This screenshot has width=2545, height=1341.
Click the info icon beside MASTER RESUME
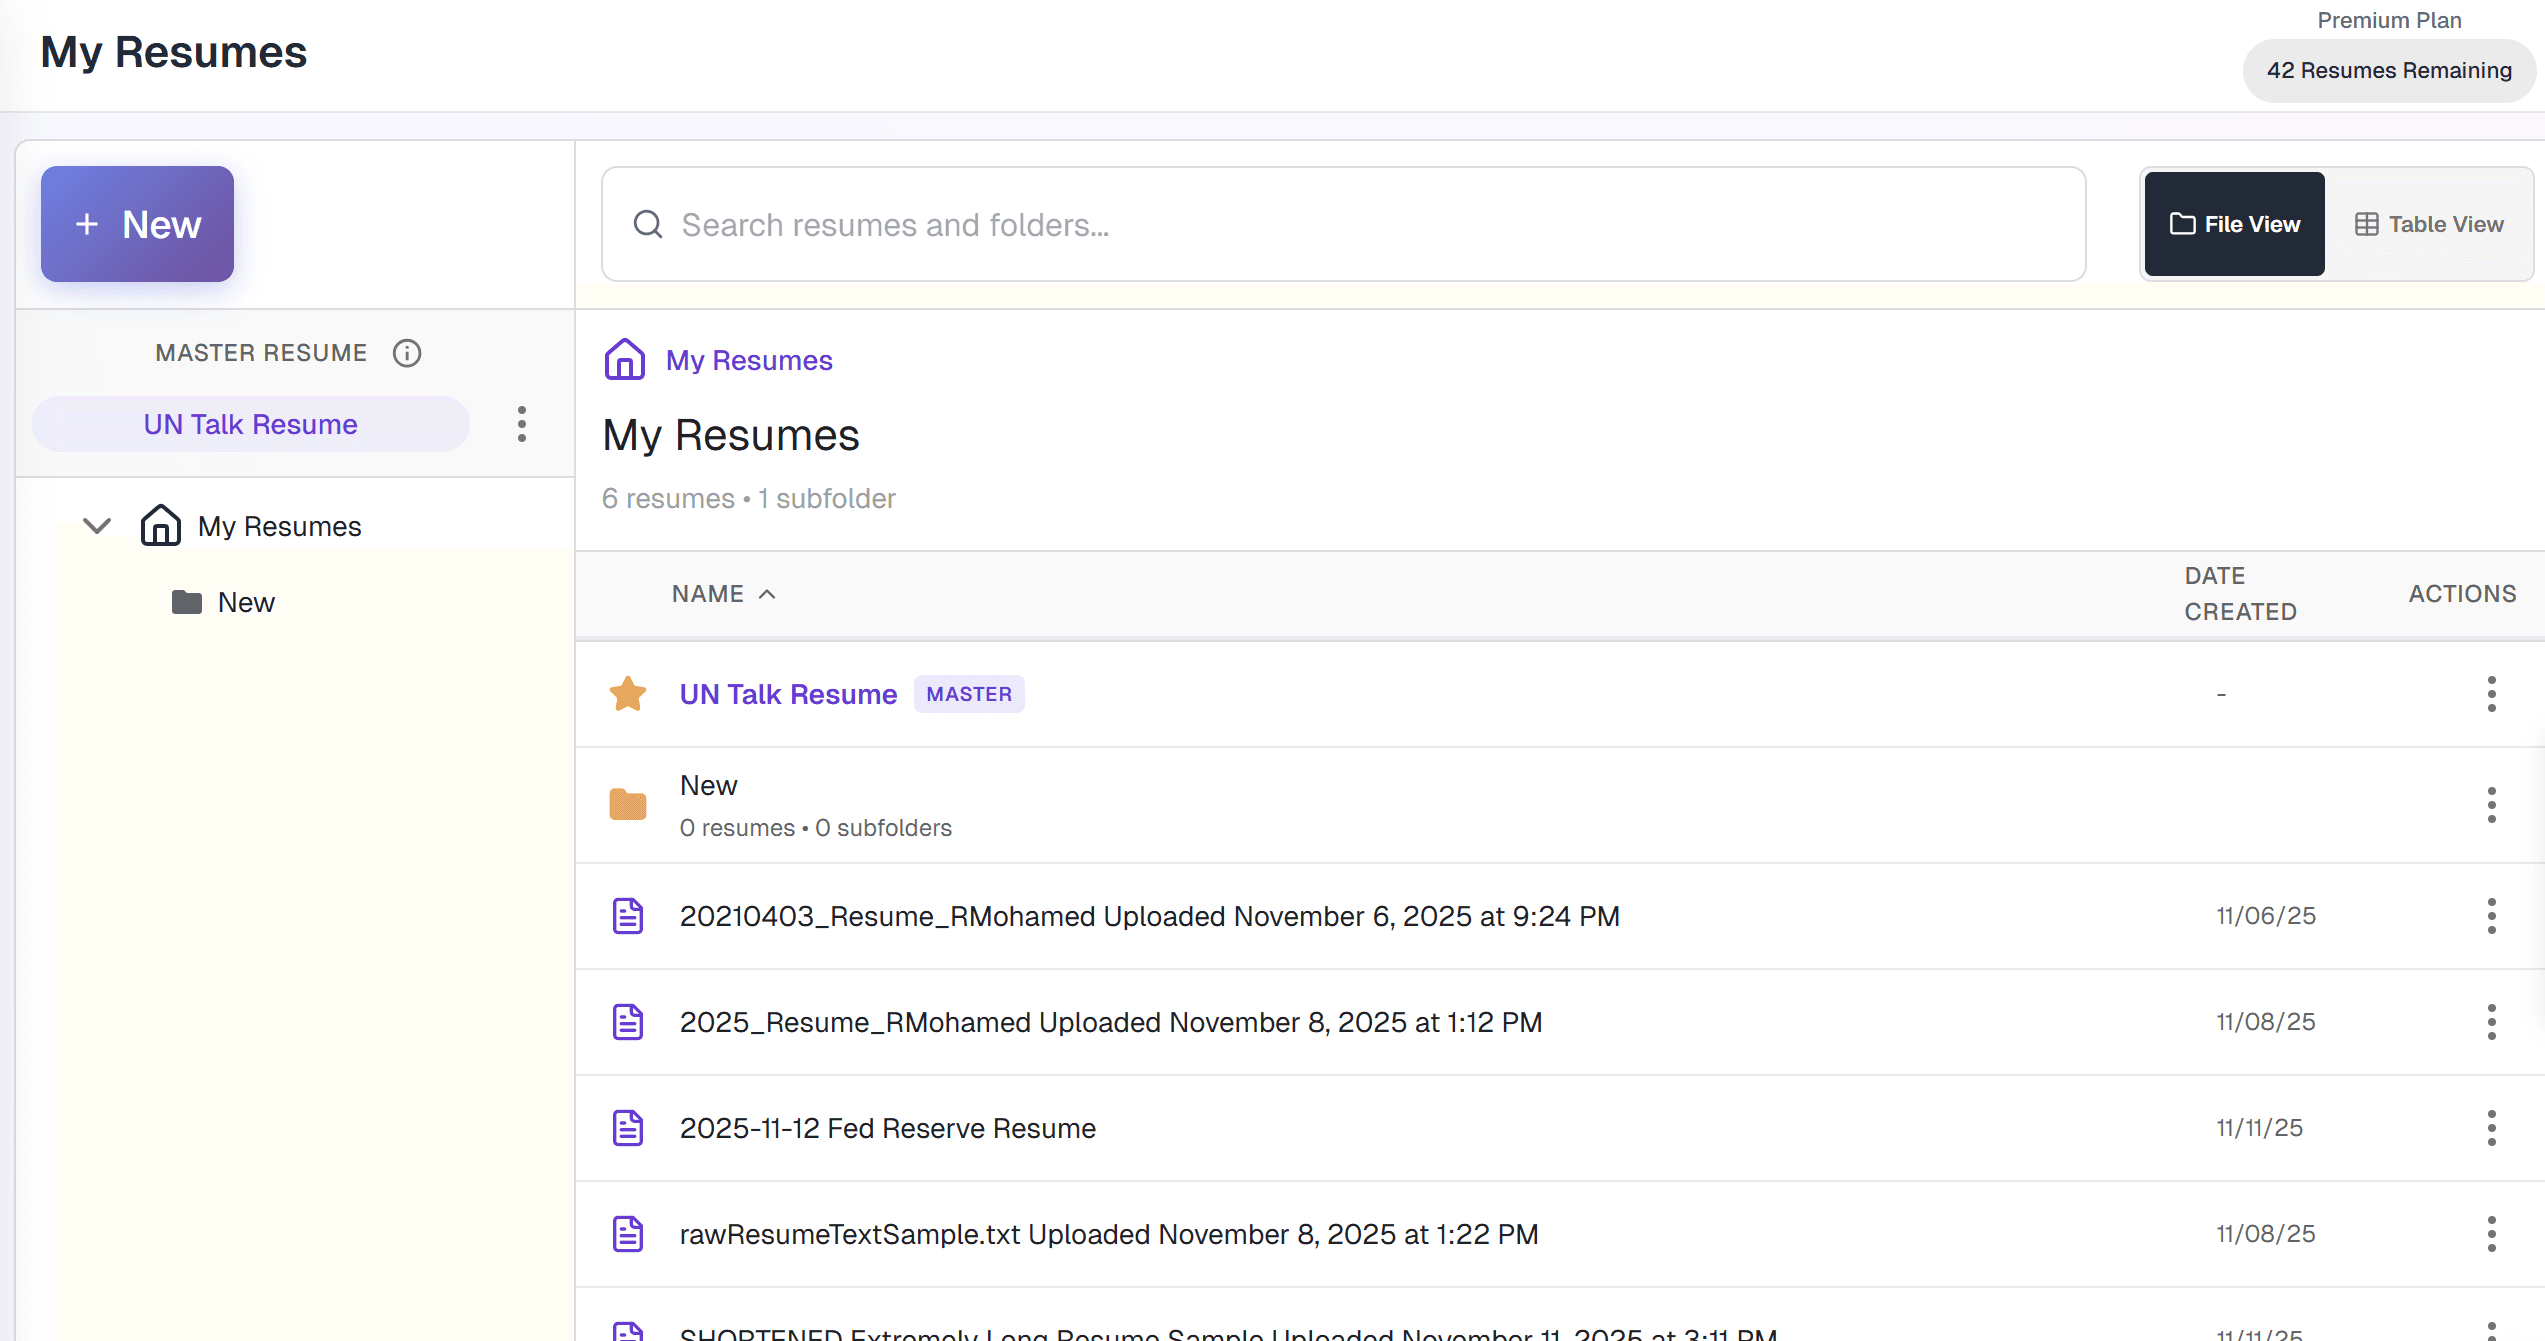[x=407, y=352]
